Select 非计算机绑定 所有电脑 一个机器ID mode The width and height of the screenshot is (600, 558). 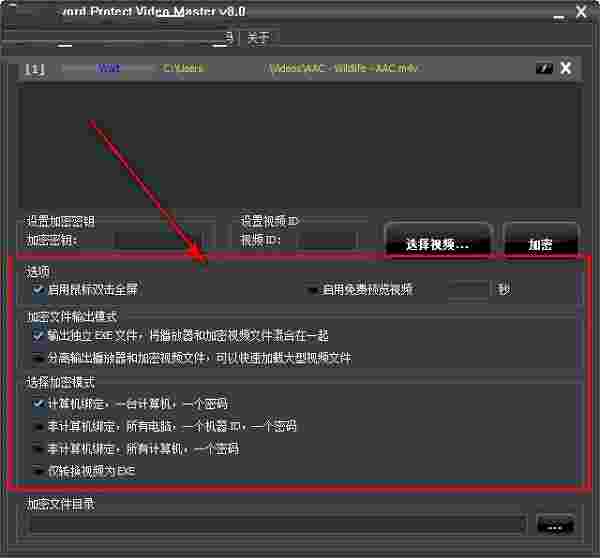click(38, 426)
